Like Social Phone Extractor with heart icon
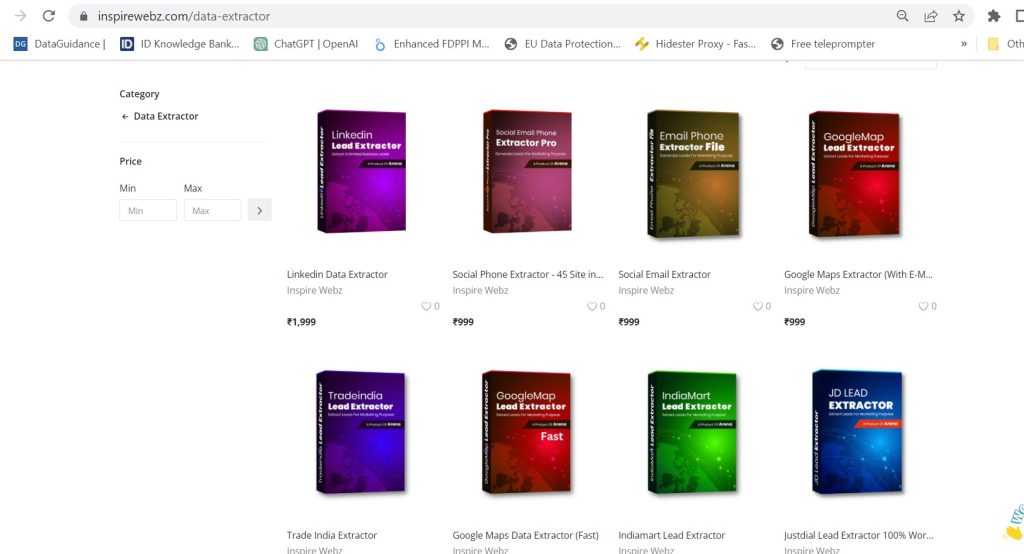The width and height of the screenshot is (1024, 554). 592,306
